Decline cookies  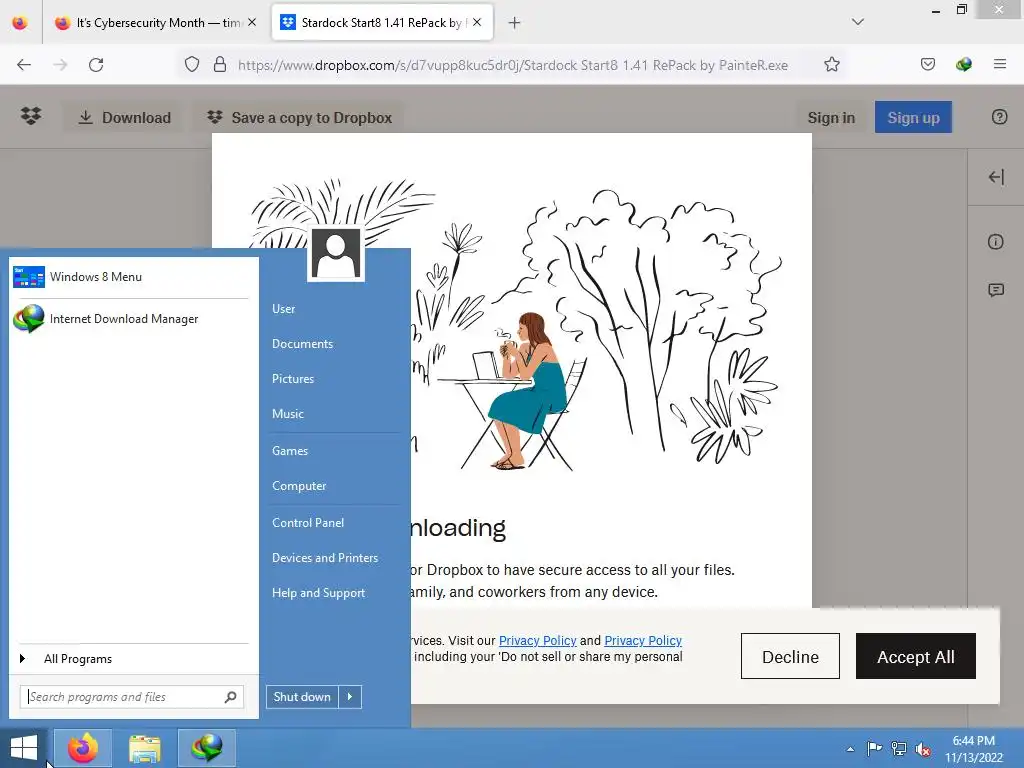tap(790, 656)
